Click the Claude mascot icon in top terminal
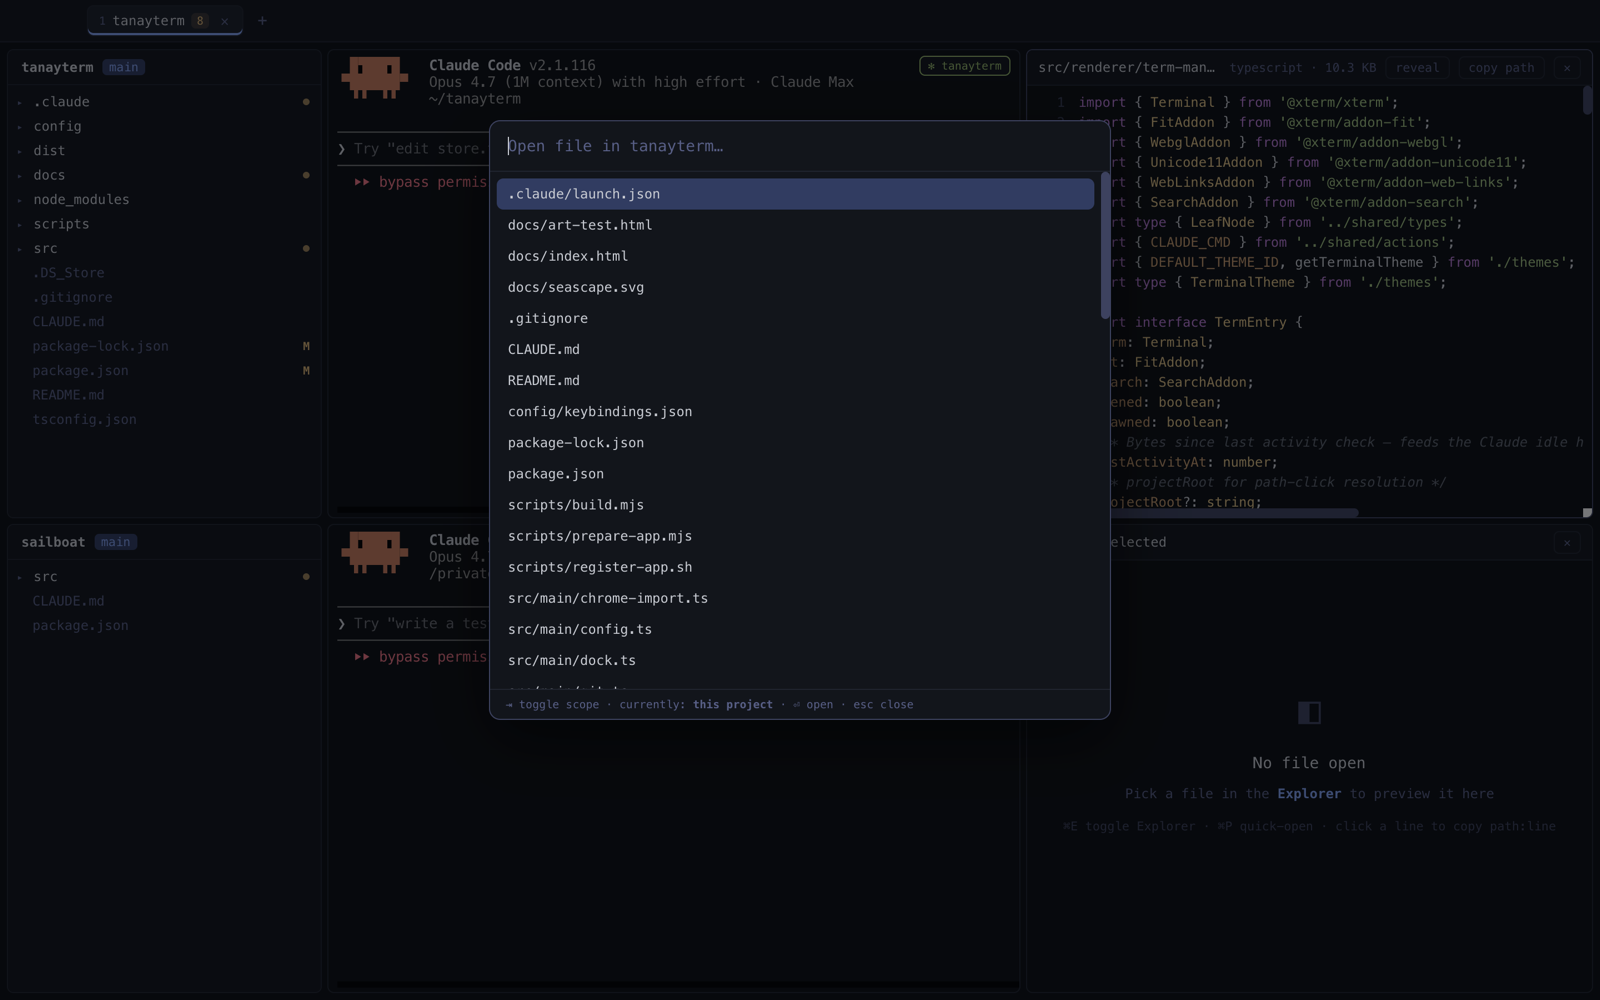Screen dimensions: 1600x1000 coord(375,77)
